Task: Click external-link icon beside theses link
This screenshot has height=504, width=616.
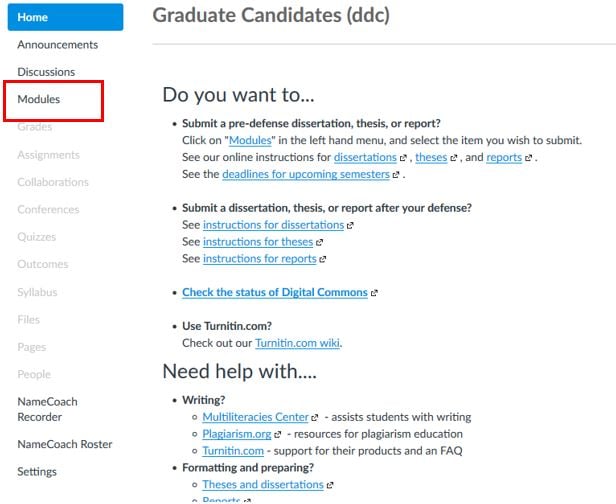Action: (453, 158)
